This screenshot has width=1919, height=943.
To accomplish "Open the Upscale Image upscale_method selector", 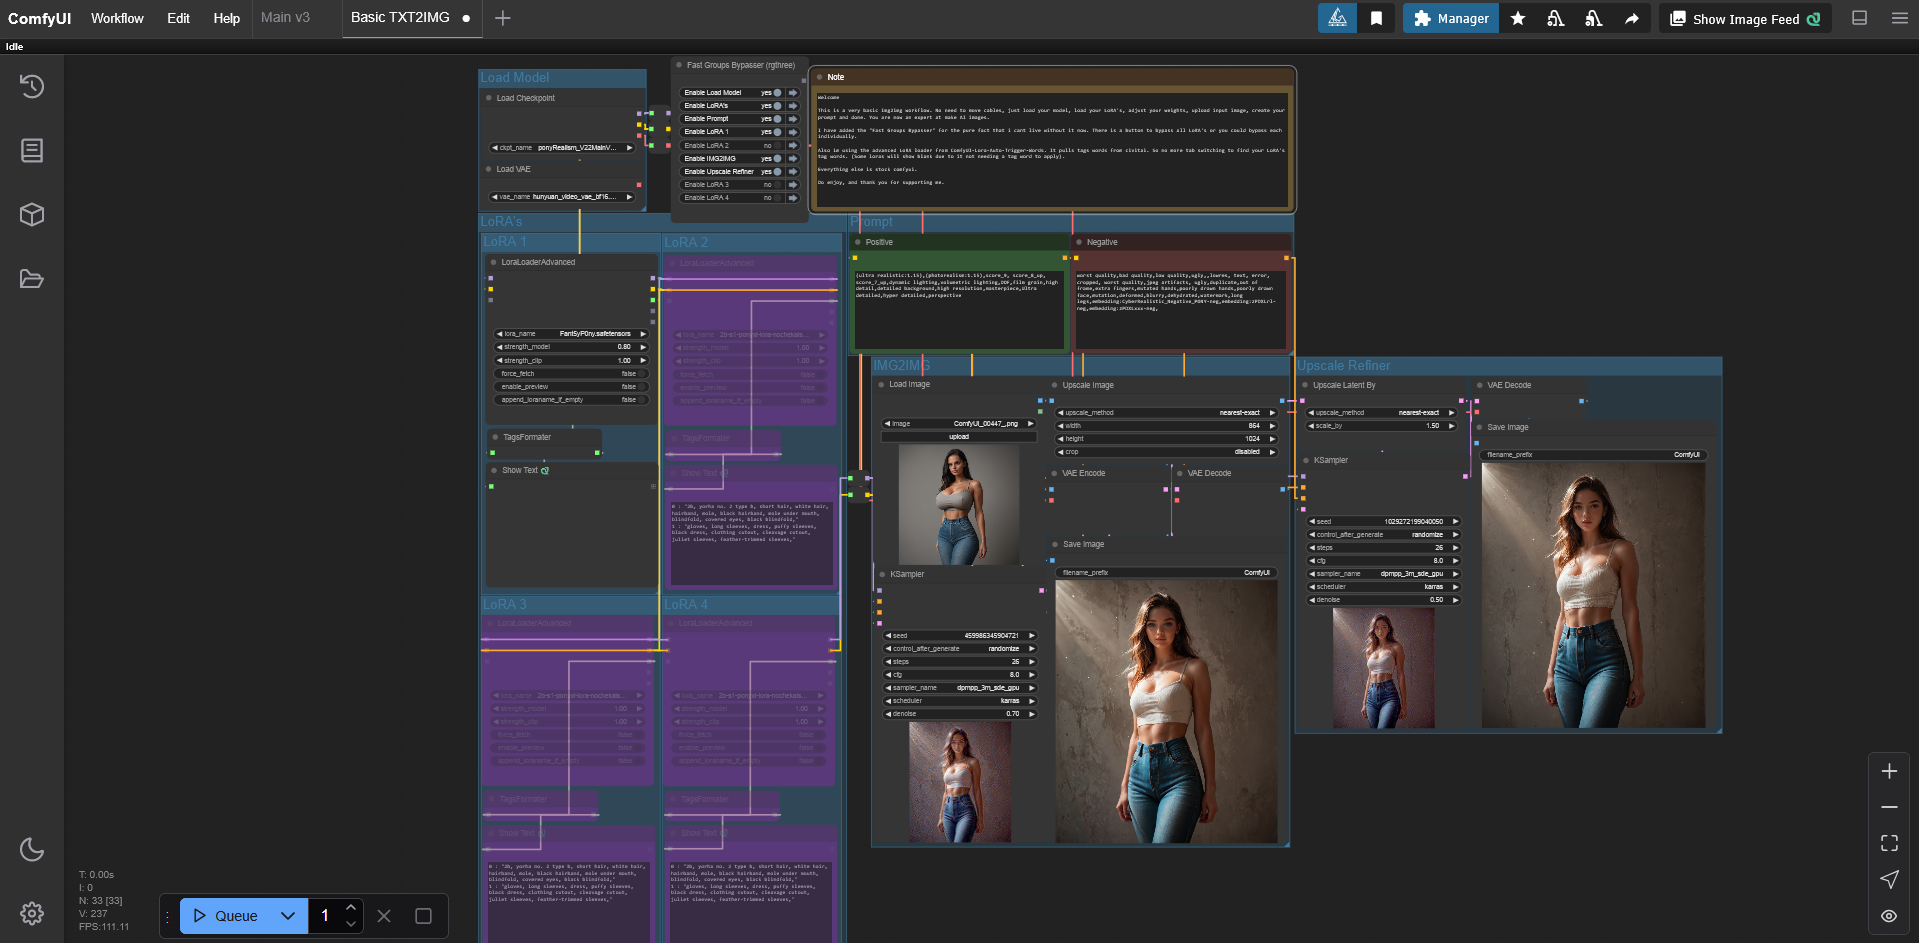I will coord(1165,413).
